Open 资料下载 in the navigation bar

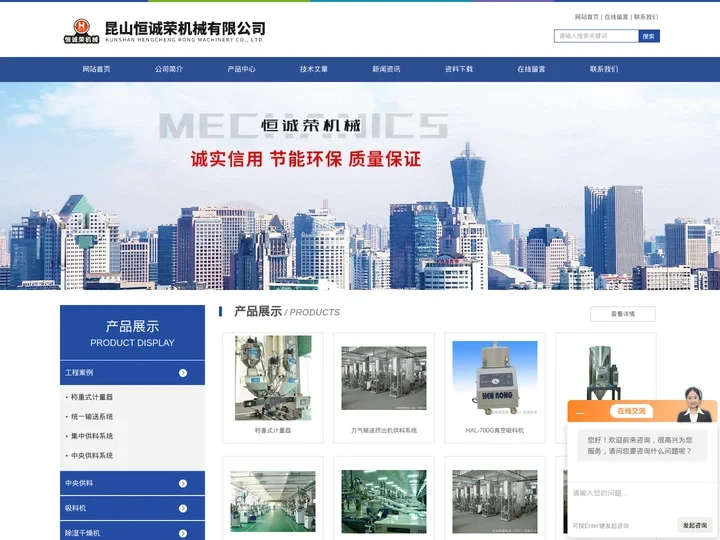point(459,69)
